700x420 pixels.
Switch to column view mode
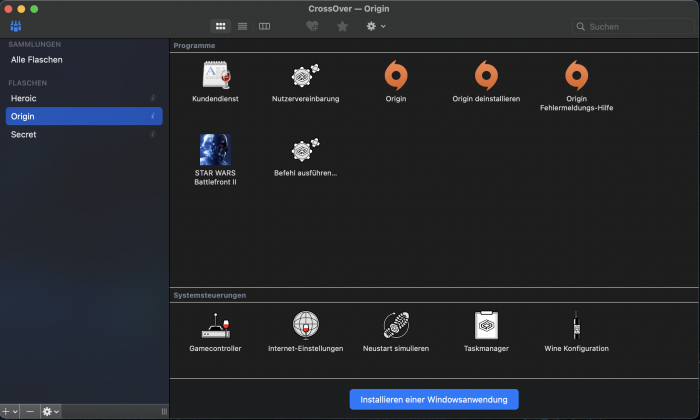pos(264,26)
